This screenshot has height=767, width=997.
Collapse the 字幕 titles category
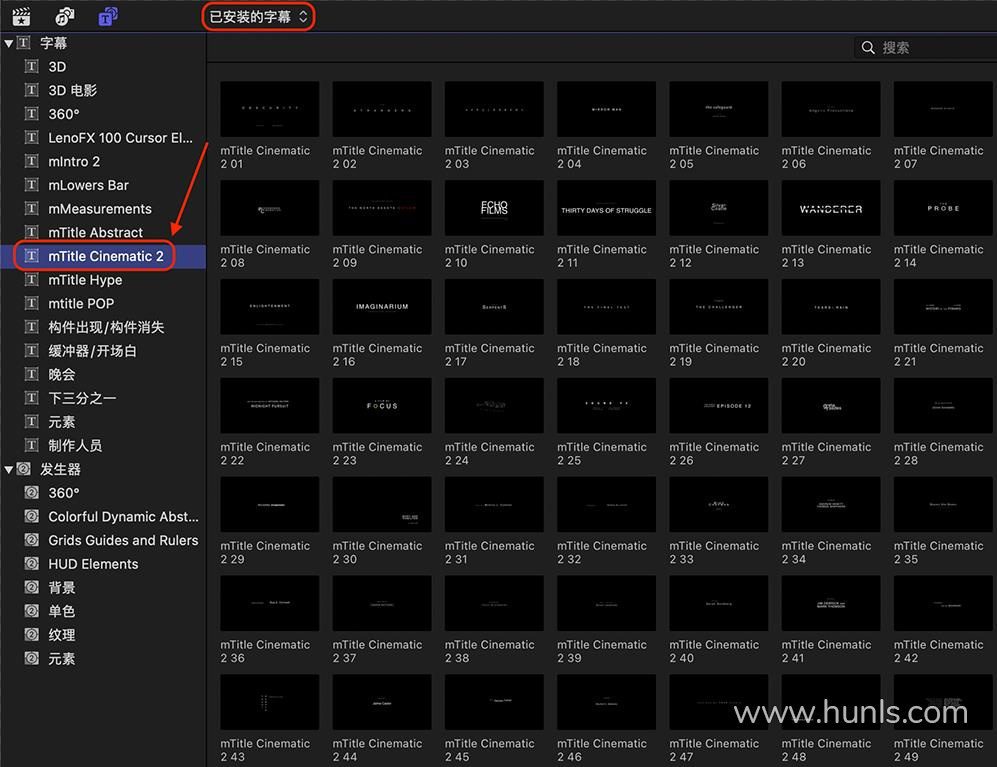coord(9,44)
